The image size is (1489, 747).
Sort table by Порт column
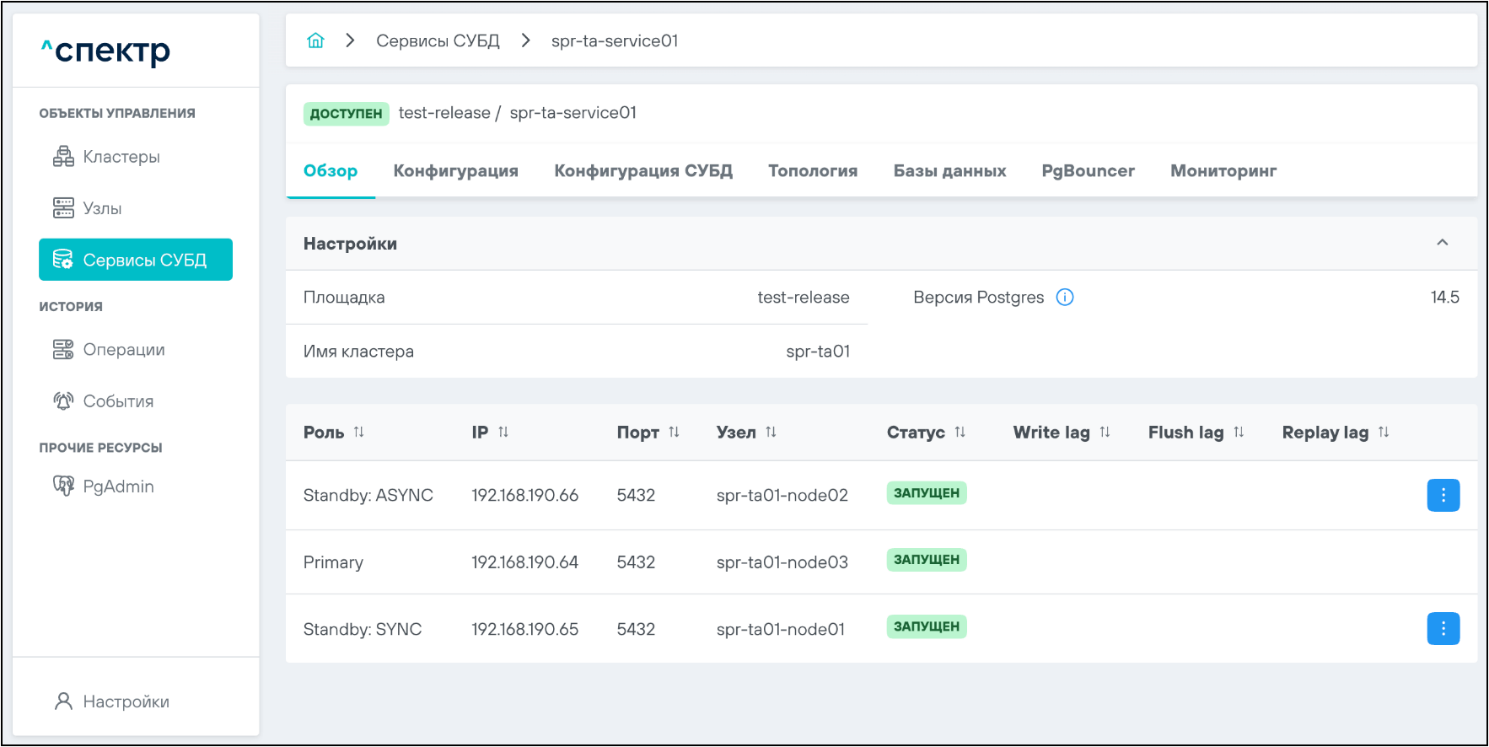pyautogui.click(x=673, y=432)
